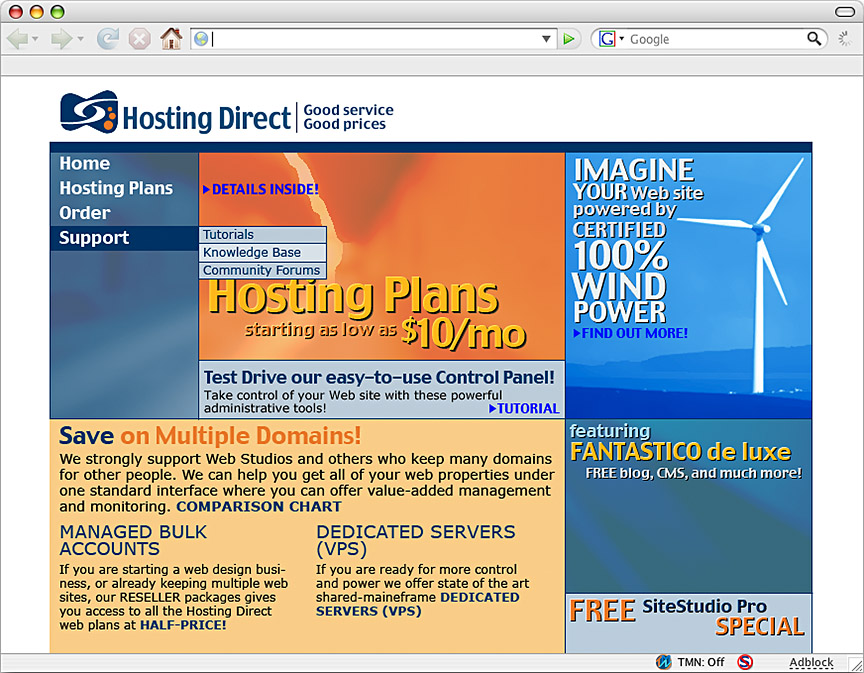
Task: Open the Forward history dropdown arrow
Action: pyautogui.click(x=80, y=39)
